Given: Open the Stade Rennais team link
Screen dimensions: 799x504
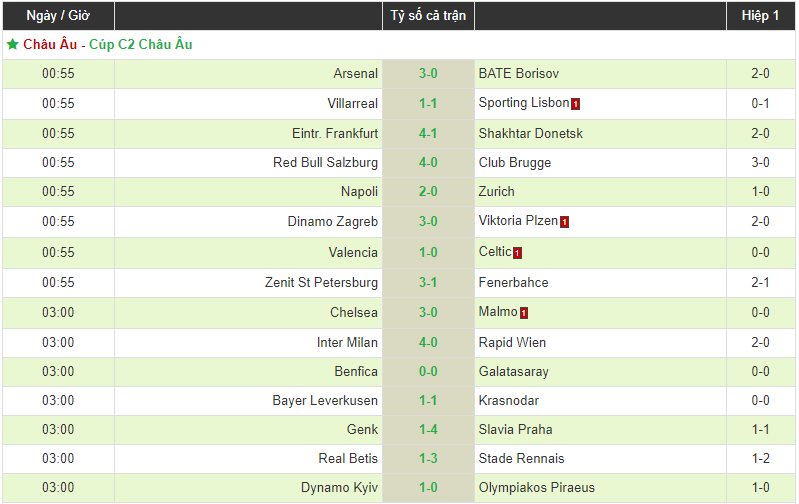Looking at the screenshot, I should click(521, 459).
